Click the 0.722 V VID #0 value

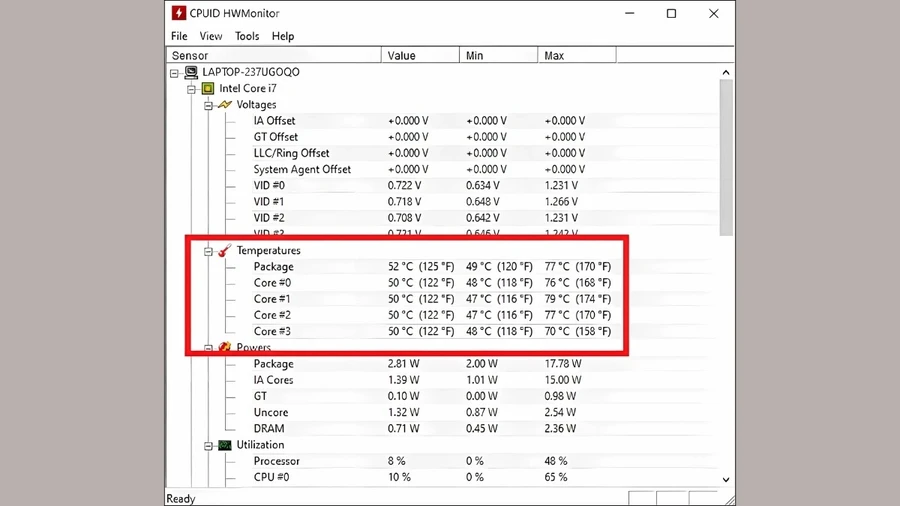tap(404, 185)
